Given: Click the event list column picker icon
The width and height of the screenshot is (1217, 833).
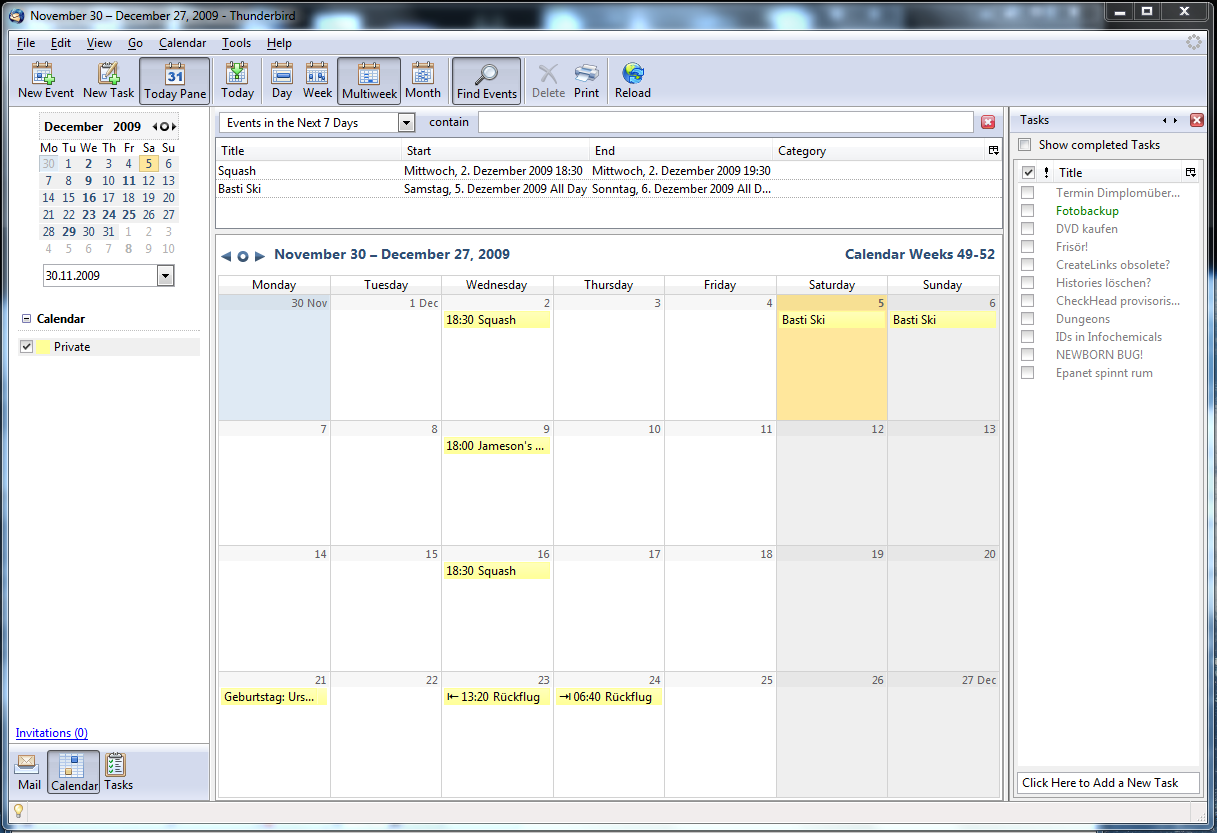Looking at the screenshot, I should [993, 151].
